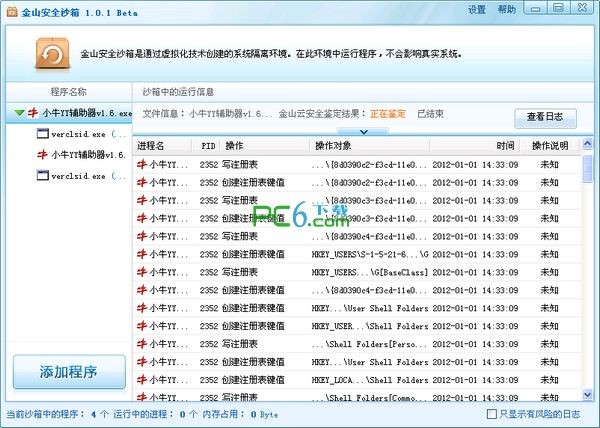
Task: Expand file info with the down chevron
Action: [364, 132]
